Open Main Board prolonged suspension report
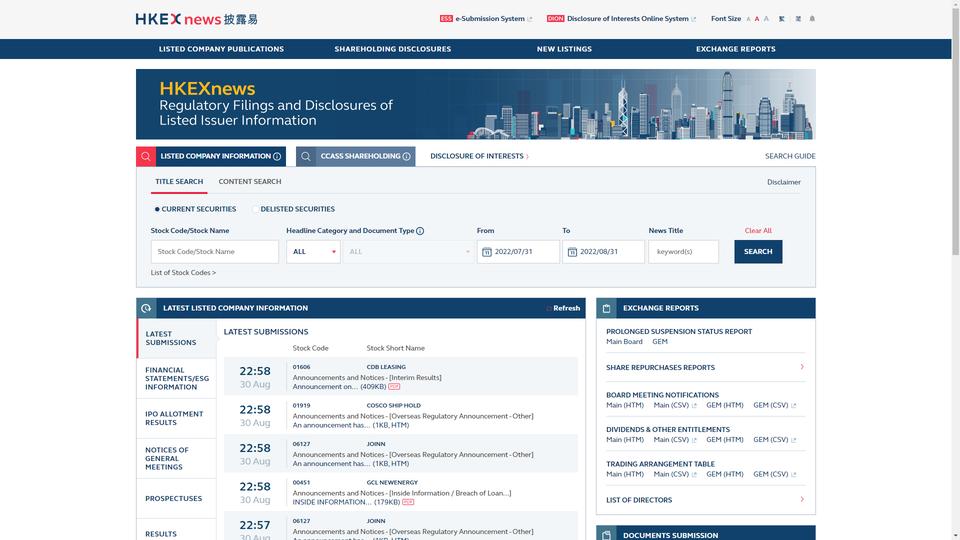Image resolution: width=960 pixels, height=540 pixels. (x=624, y=342)
